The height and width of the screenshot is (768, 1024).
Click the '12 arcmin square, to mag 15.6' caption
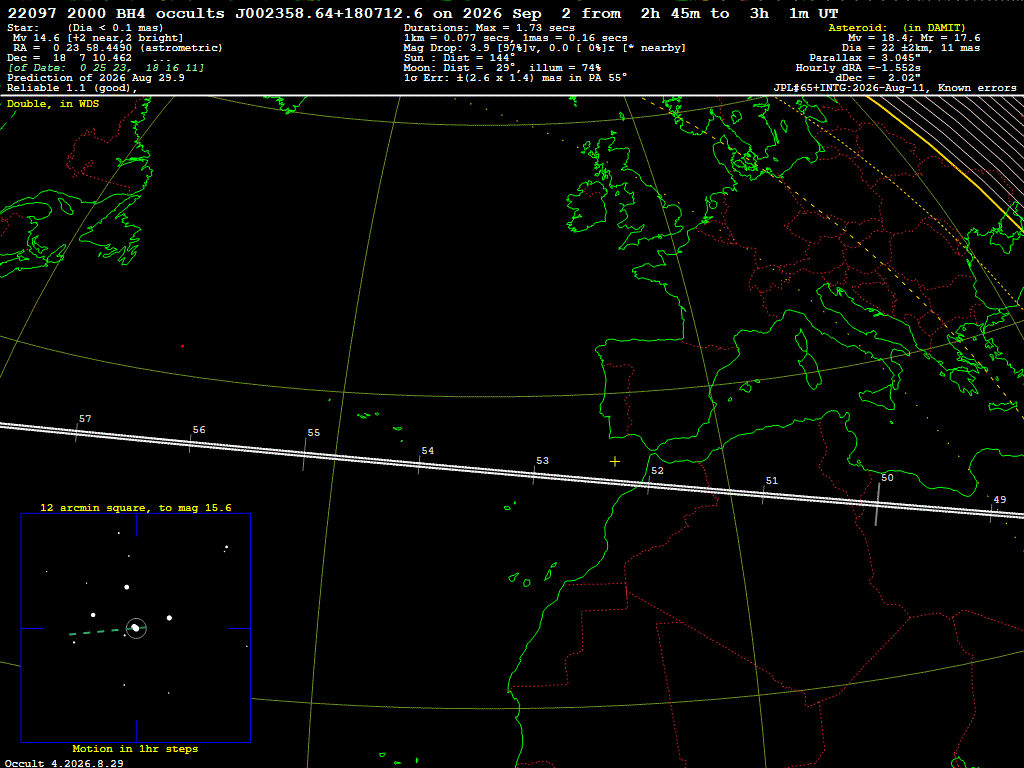[136, 507]
